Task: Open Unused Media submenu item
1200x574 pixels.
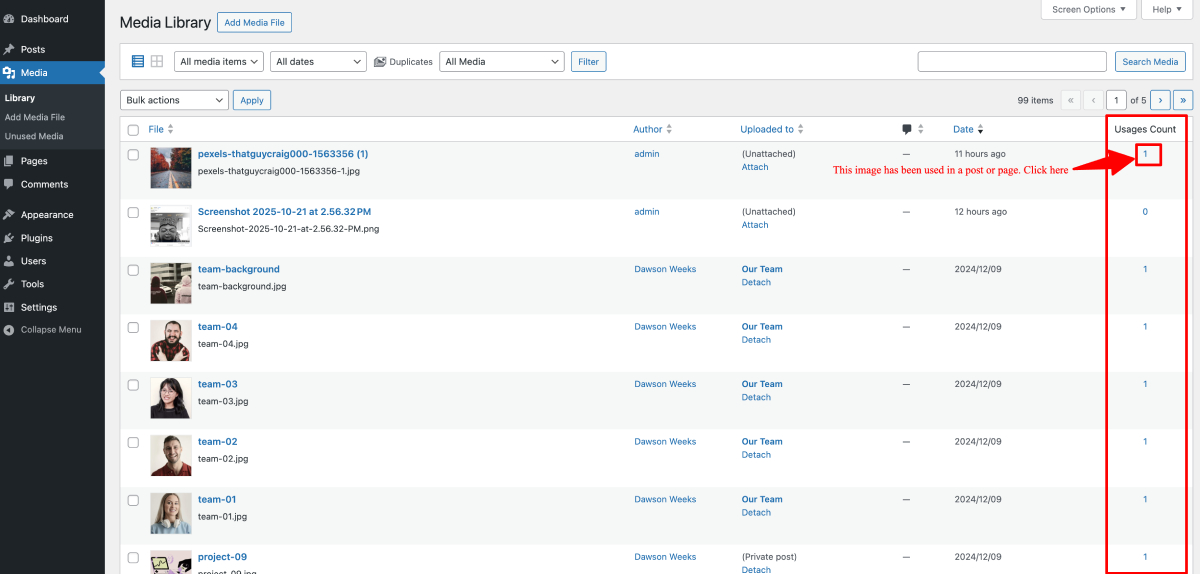Action: (x=34, y=136)
